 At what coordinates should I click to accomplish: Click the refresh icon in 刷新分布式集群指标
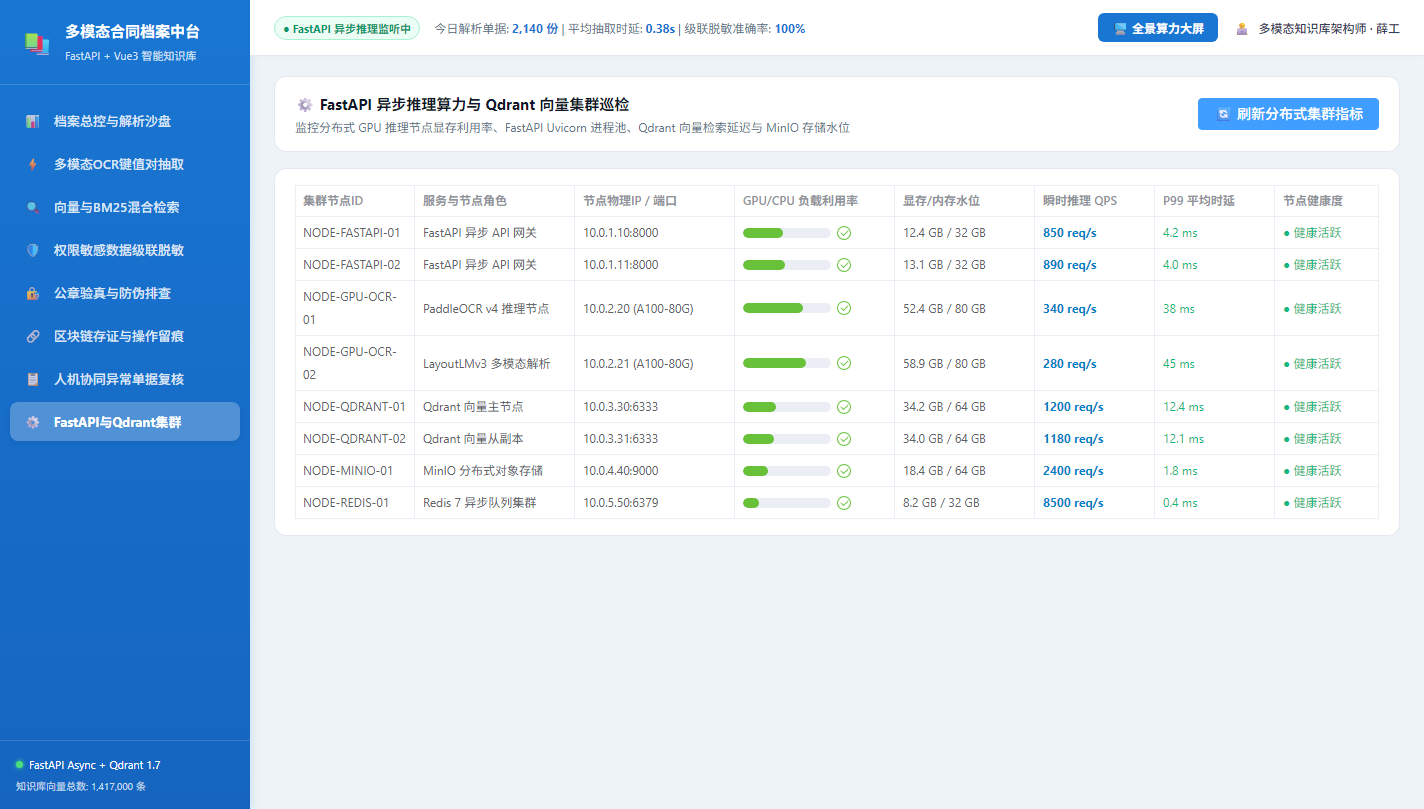[x=1224, y=114]
